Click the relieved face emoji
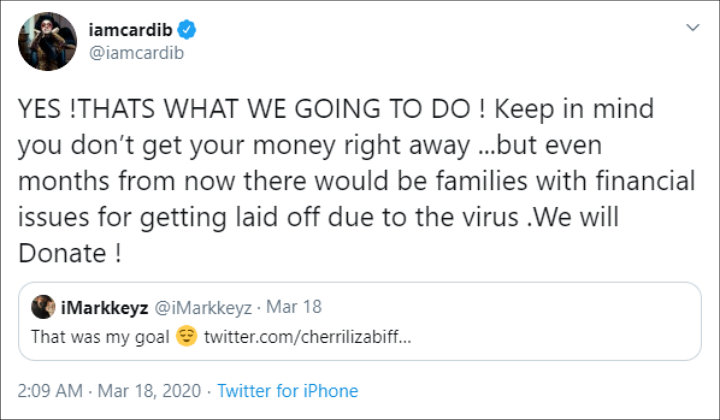This screenshot has width=720, height=420. pos(186,336)
